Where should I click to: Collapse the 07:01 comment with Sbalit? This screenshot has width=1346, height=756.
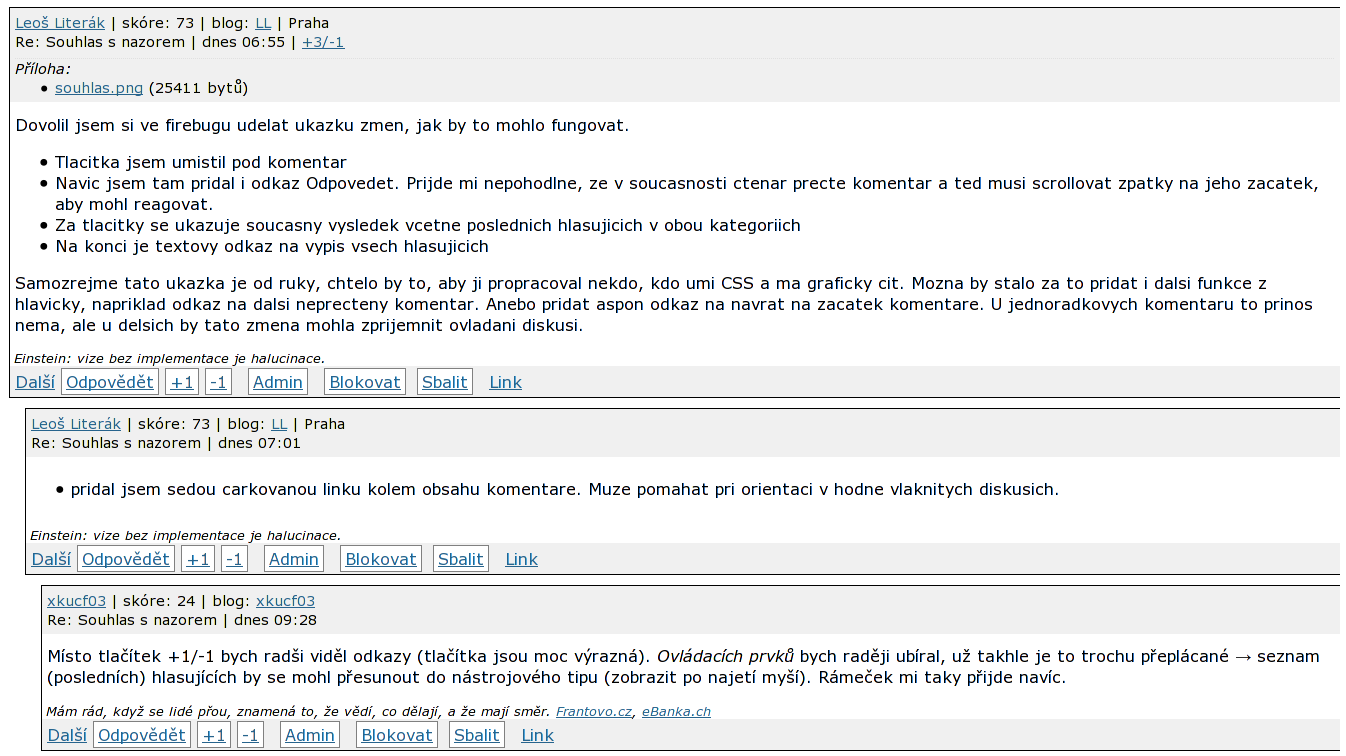461,559
